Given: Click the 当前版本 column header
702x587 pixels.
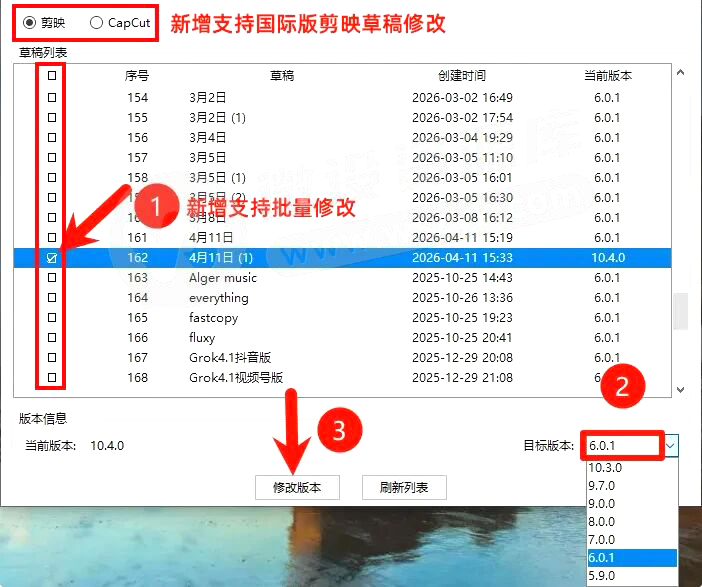Looking at the screenshot, I should (607, 75).
